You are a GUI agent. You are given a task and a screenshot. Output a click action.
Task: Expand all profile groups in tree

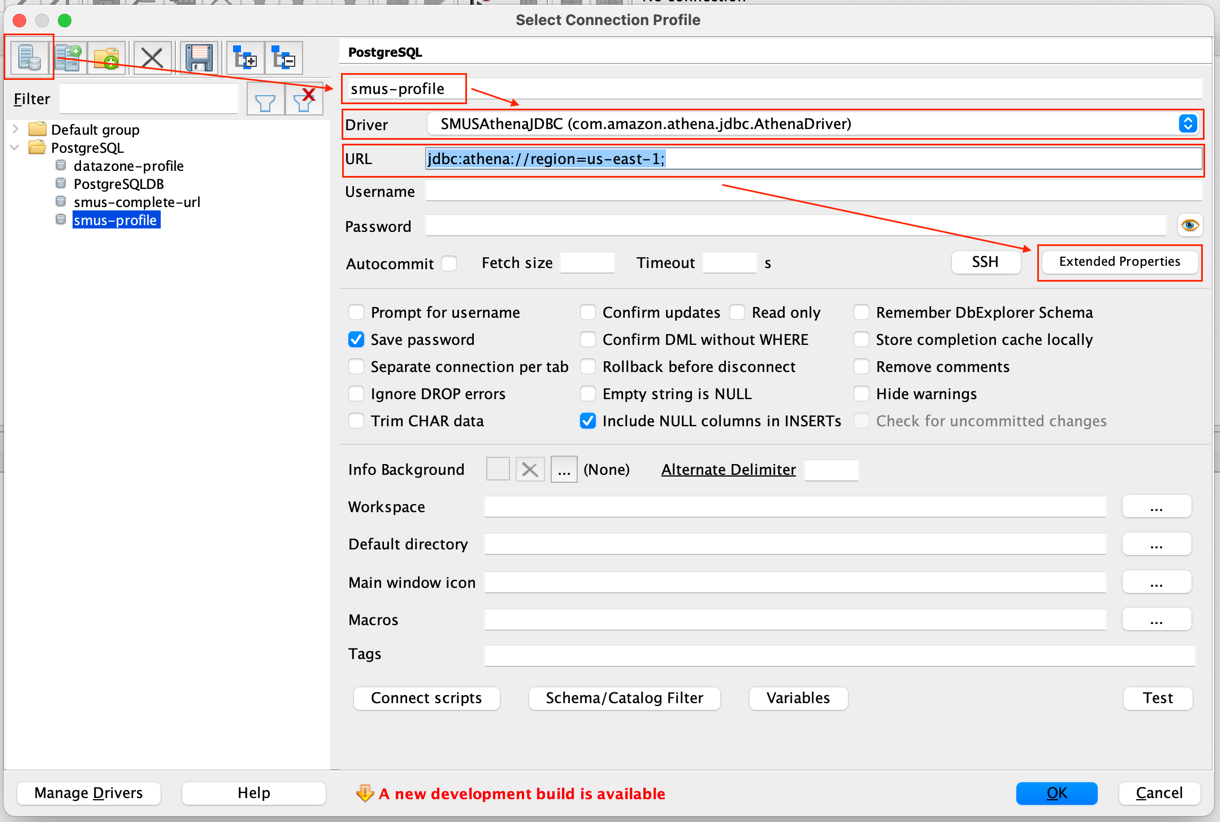click(244, 57)
